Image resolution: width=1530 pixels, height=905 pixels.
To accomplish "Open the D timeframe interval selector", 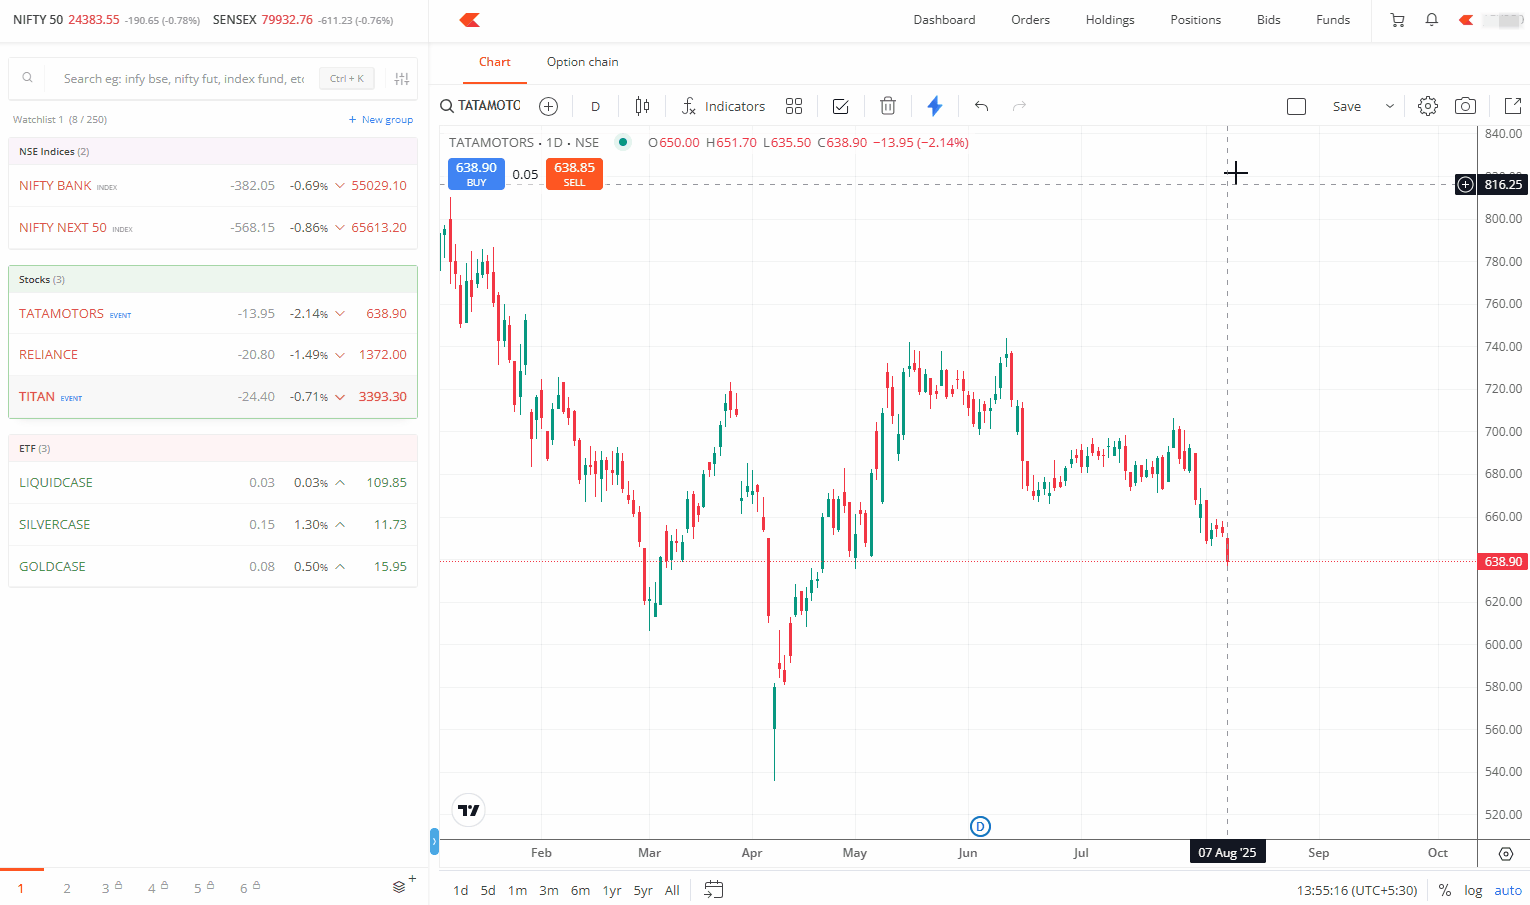I will pos(595,106).
